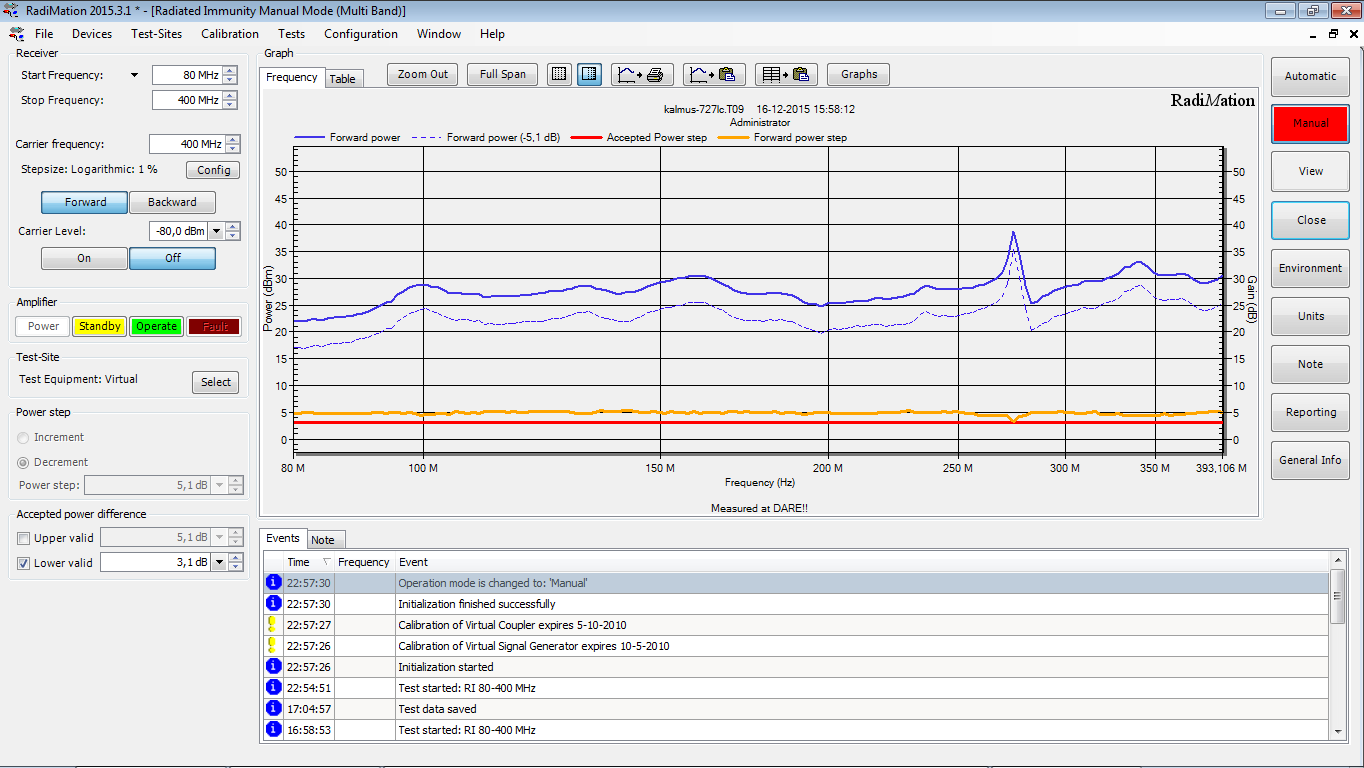Click the warning icon for Virtual Signal Generator
This screenshot has width=1364, height=768.
pyautogui.click(x=273, y=645)
